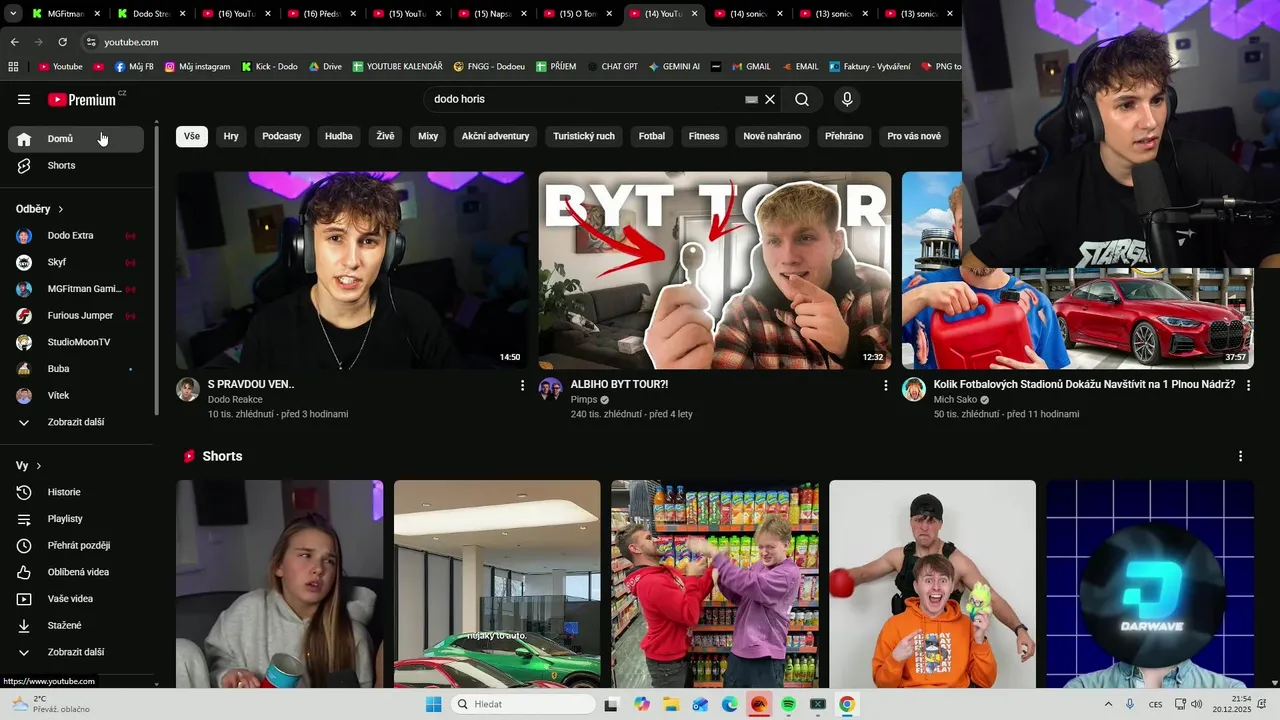
Task: Open CHAT GPT bookmark
Action: pyautogui.click(x=612, y=66)
